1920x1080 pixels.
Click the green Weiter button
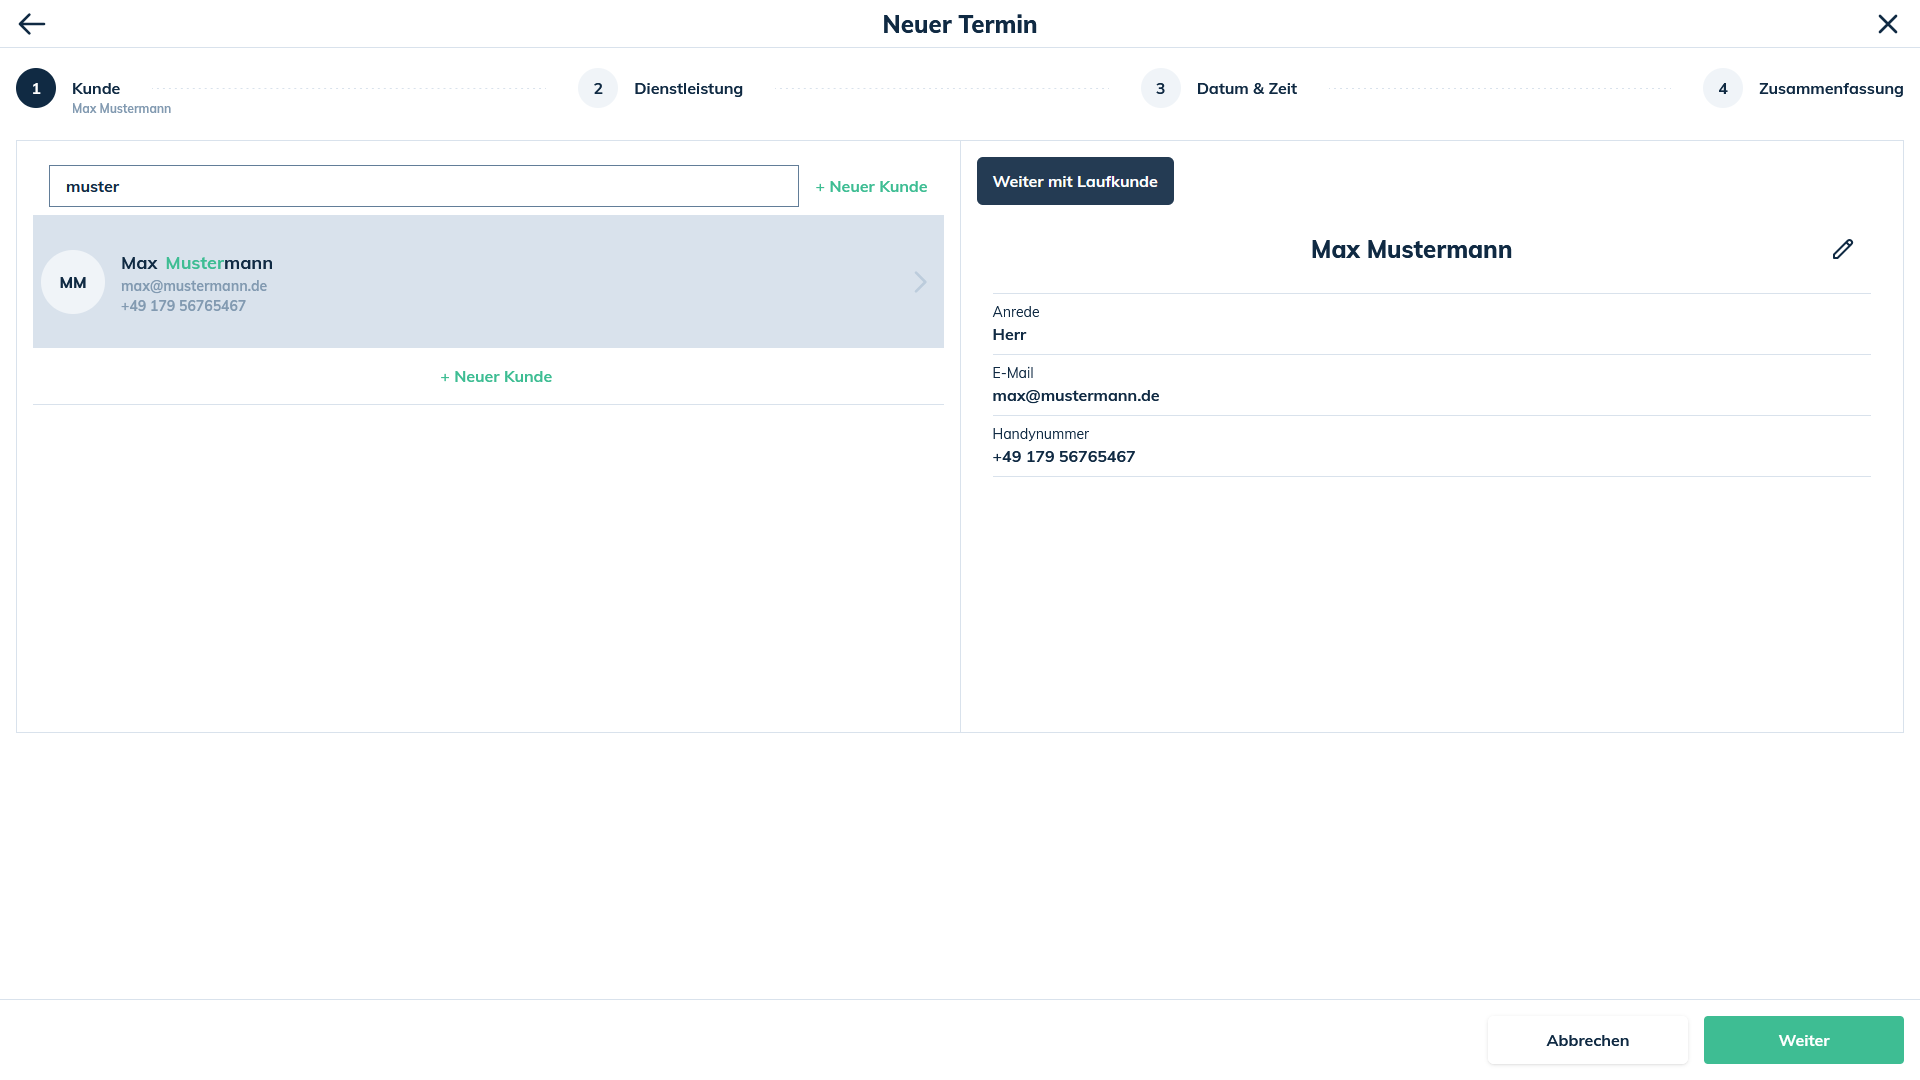(x=1803, y=1040)
